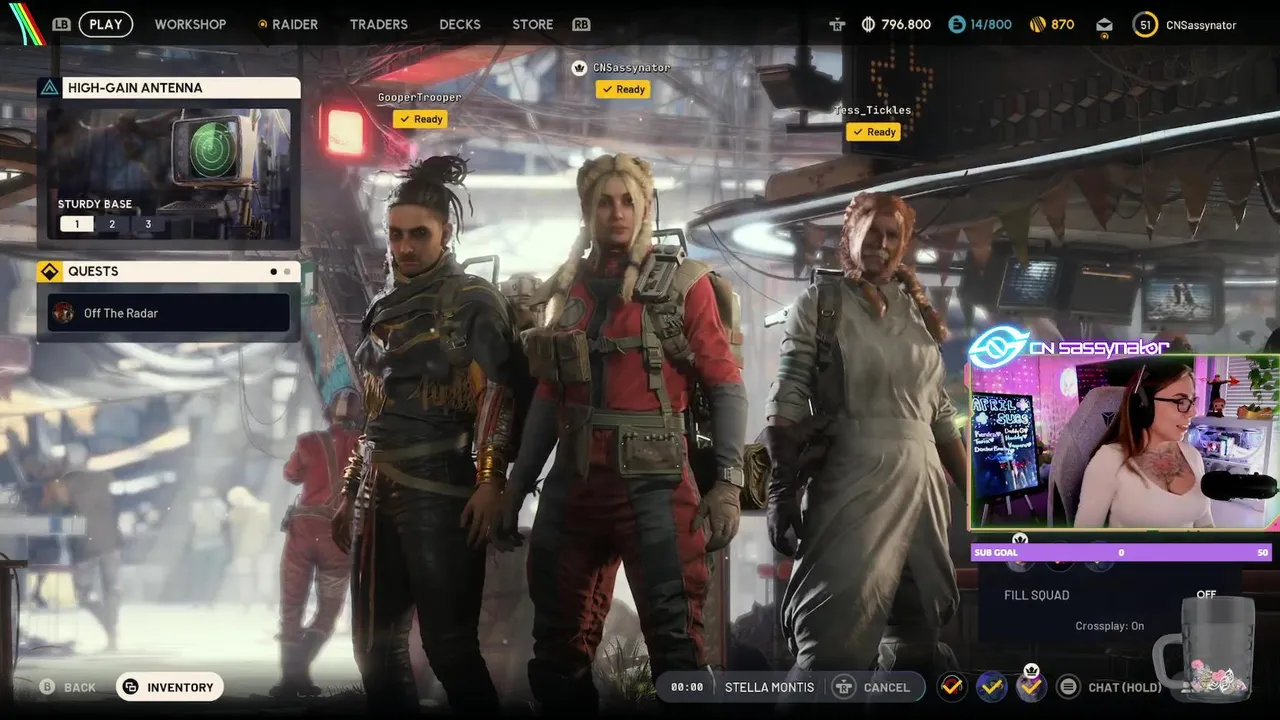Click the Quests diamond icon

(49, 271)
